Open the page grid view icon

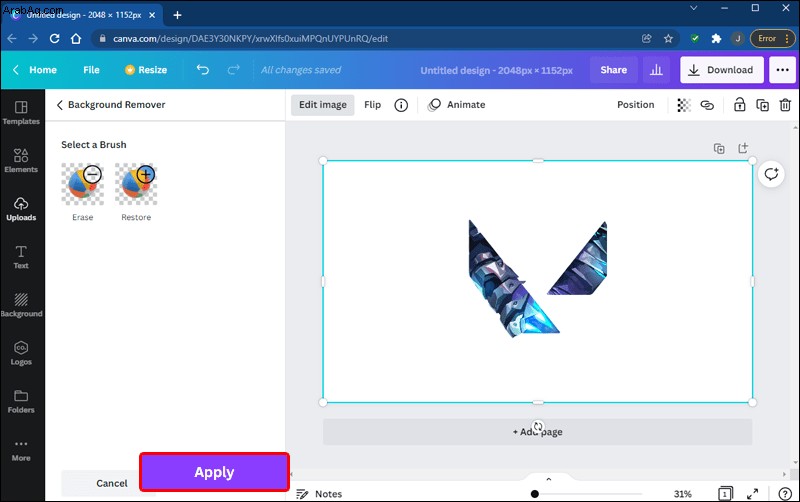tap(725, 494)
